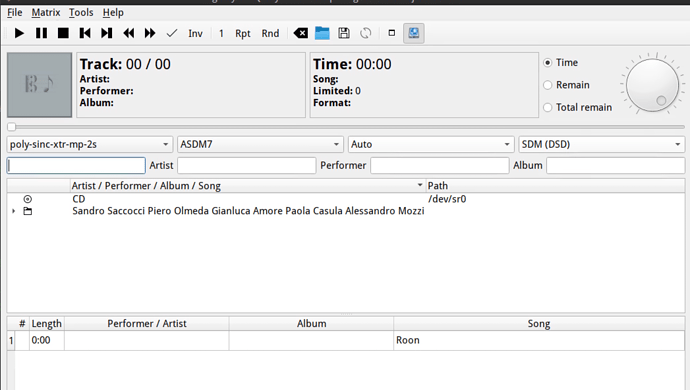The height and width of the screenshot is (390, 690).
Task: Click the album cover art thumbnail
Action: point(40,85)
